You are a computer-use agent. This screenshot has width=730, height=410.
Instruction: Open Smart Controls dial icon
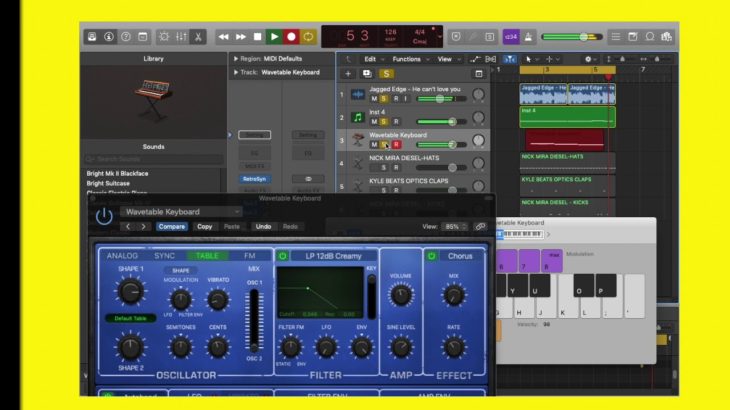click(164, 37)
